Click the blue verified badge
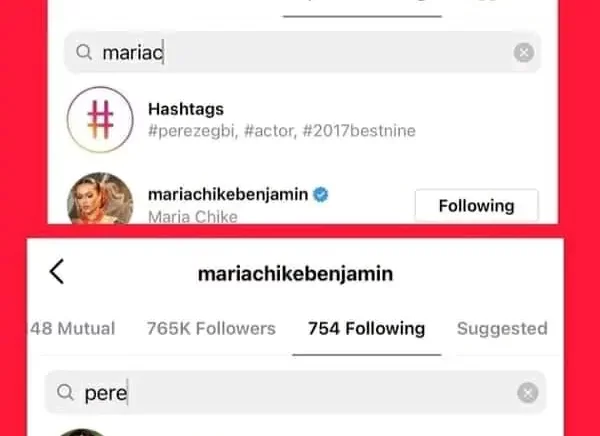Viewport: 600px width, 436px height. (323, 194)
